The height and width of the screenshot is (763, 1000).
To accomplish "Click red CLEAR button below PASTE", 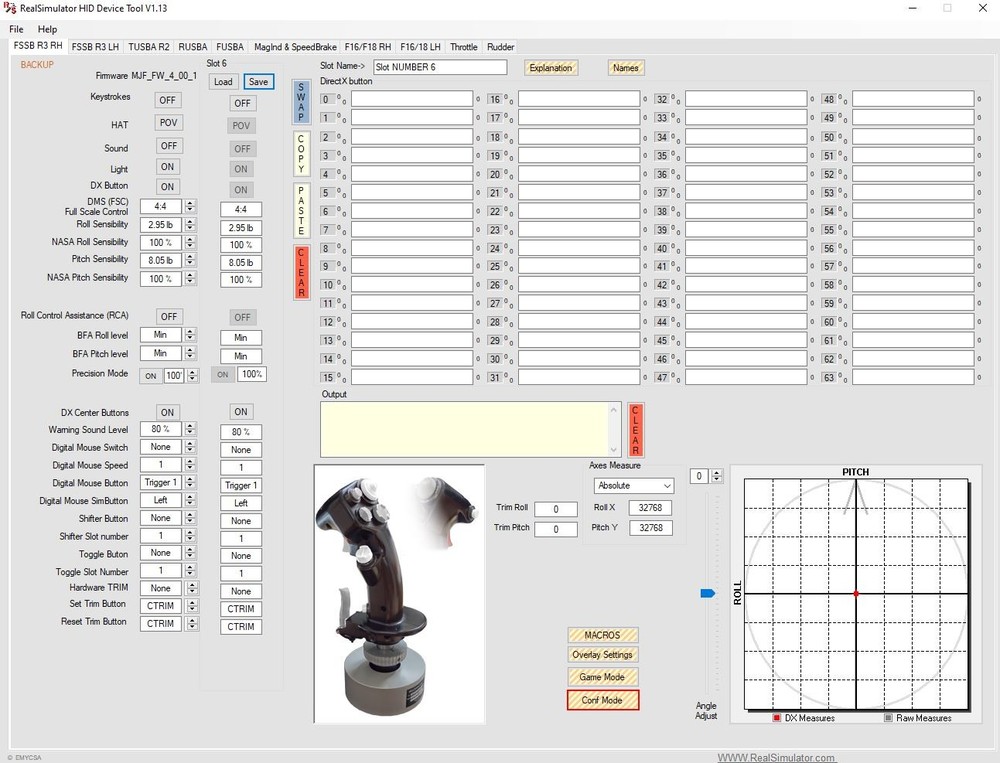I will tap(301, 272).
